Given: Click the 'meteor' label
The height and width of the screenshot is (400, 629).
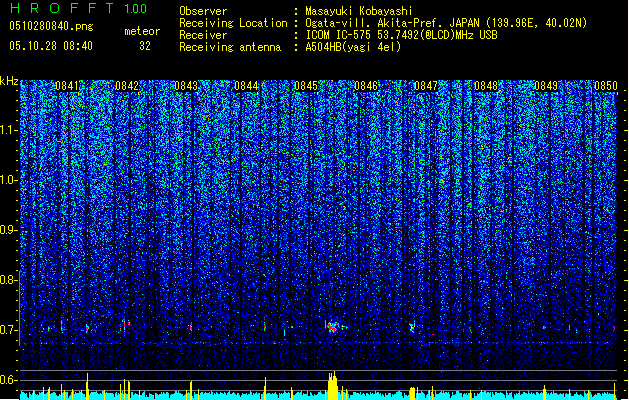Looking at the screenshot, I should 142,31.
